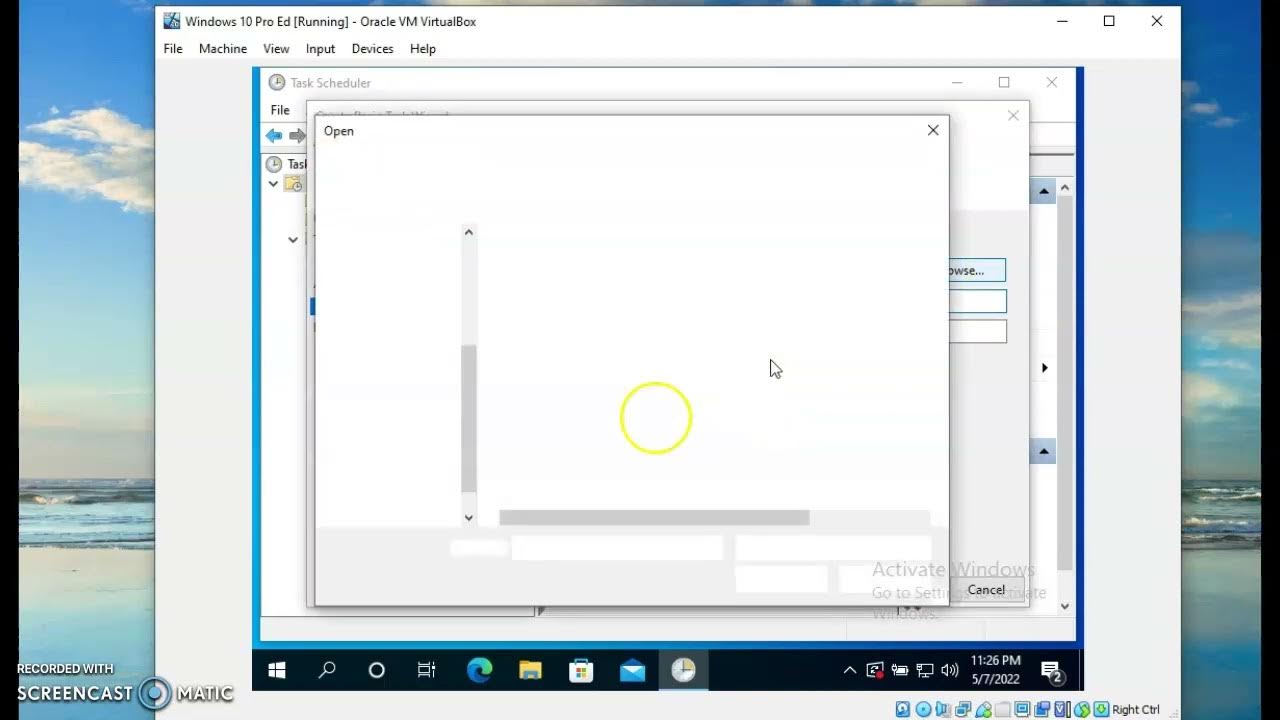1280x720 pixels.
Task: Click VirtualBox green arrow keyboard capture icon
Action: pyautogui.click(x=1101, y=709)
